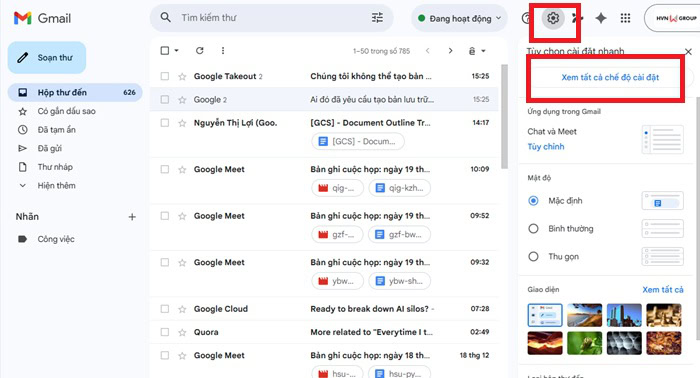The width and height of the screenshot is (700, 378).
Task: Open the Google apps grid
Action: [625, 18]
